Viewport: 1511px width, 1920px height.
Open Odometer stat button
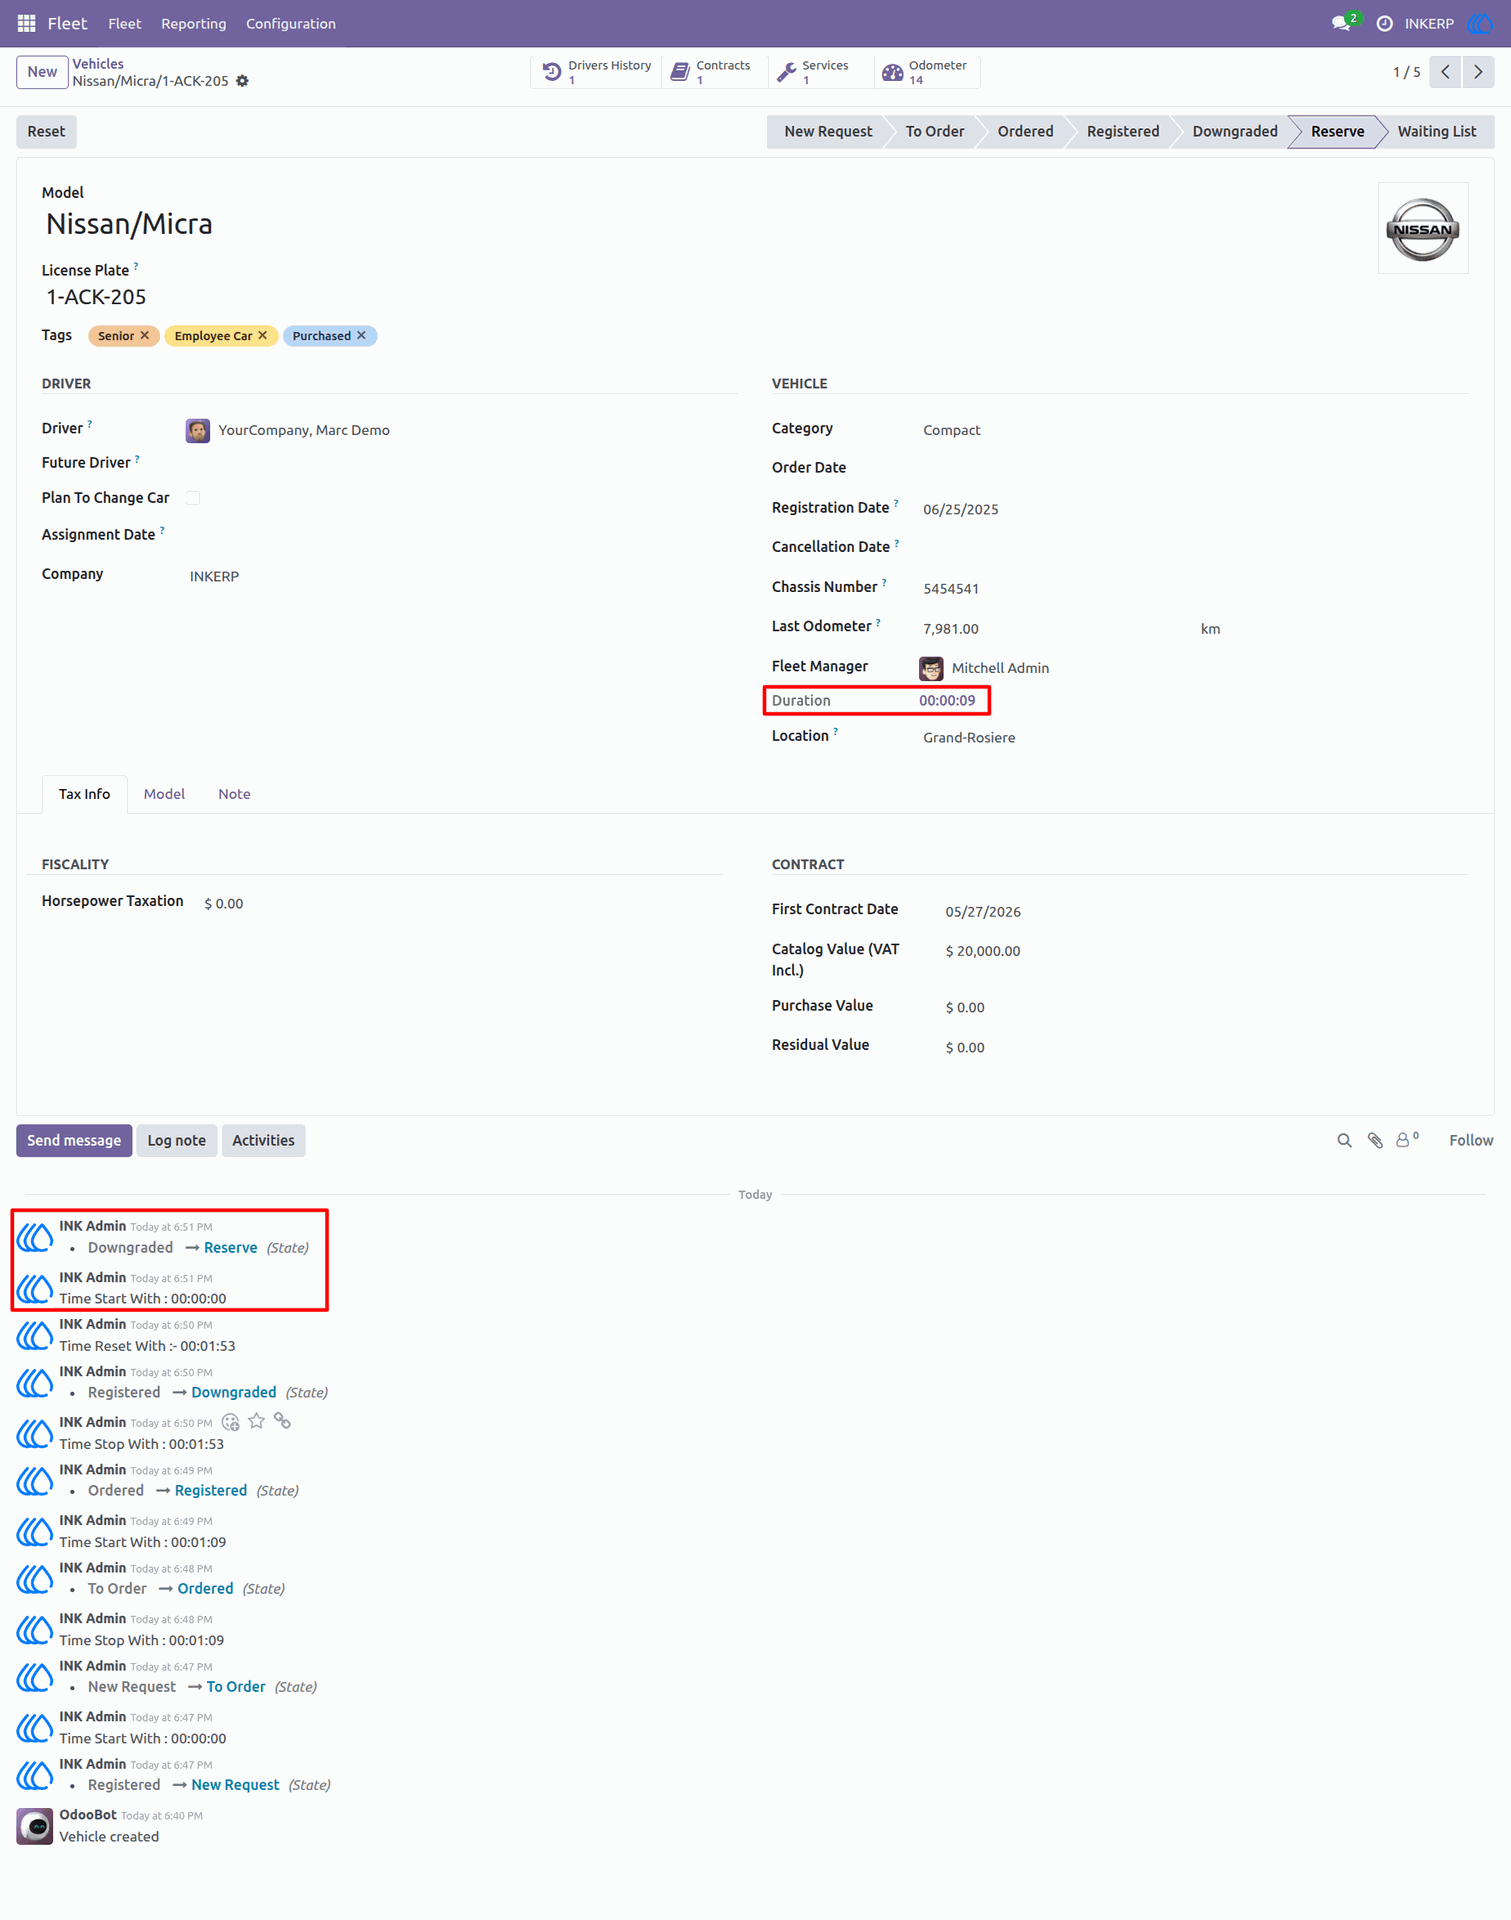pos(927,72)
